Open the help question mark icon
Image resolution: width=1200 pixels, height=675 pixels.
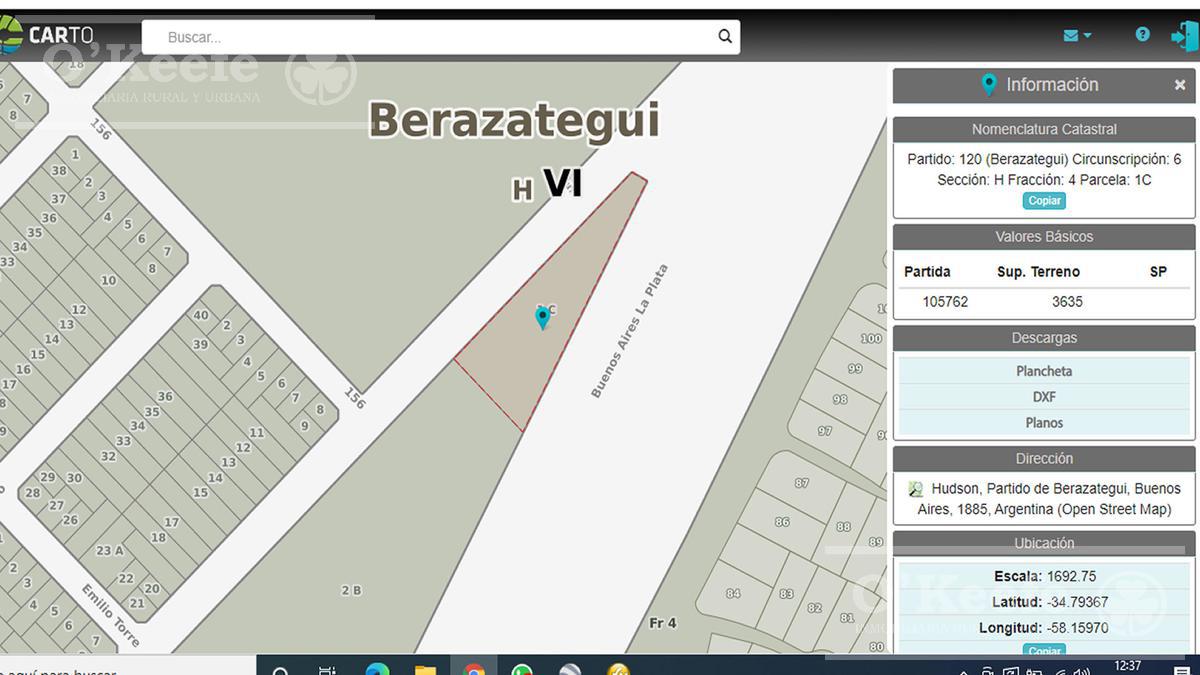1142,34
